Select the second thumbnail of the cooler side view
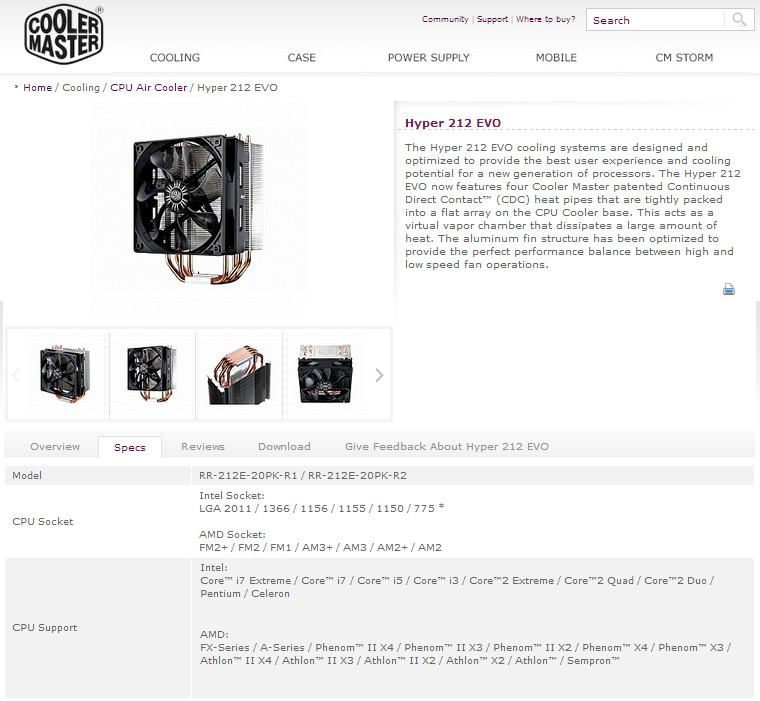The image size is (760, 701). [x=152, y=374]
